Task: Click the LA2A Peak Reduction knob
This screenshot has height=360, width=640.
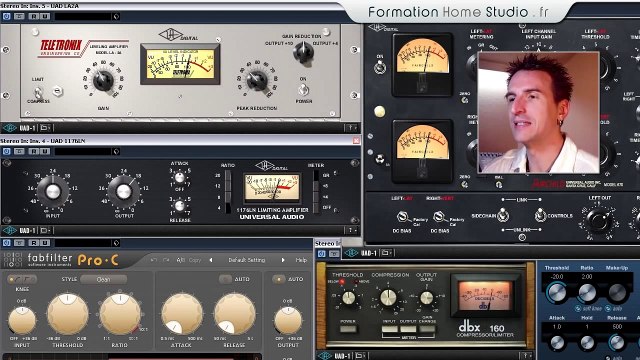Action: [257, 80]
